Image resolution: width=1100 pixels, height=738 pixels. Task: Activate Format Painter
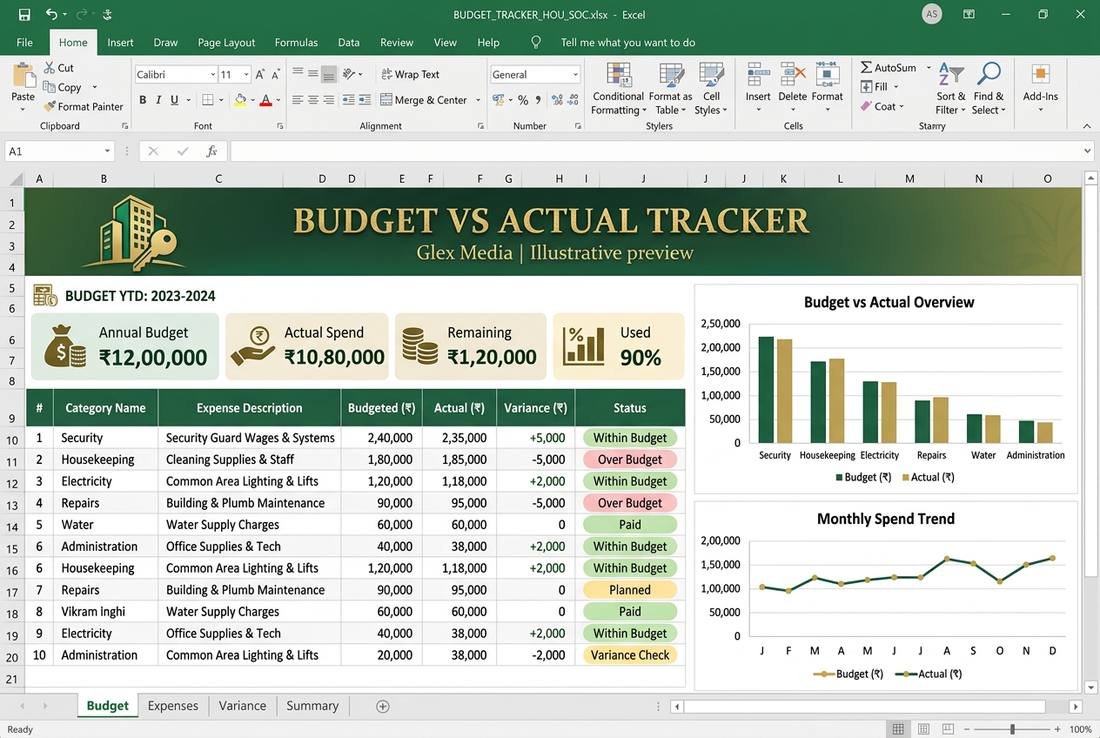point(83,107)
